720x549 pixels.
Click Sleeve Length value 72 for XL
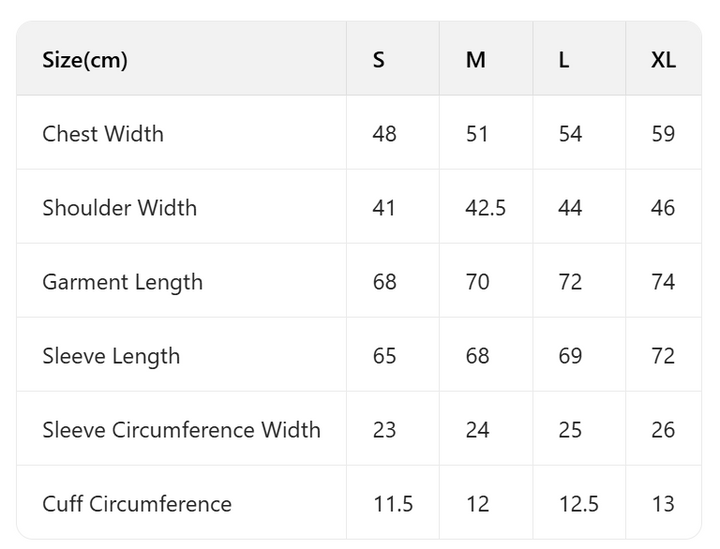click(663, 356)
